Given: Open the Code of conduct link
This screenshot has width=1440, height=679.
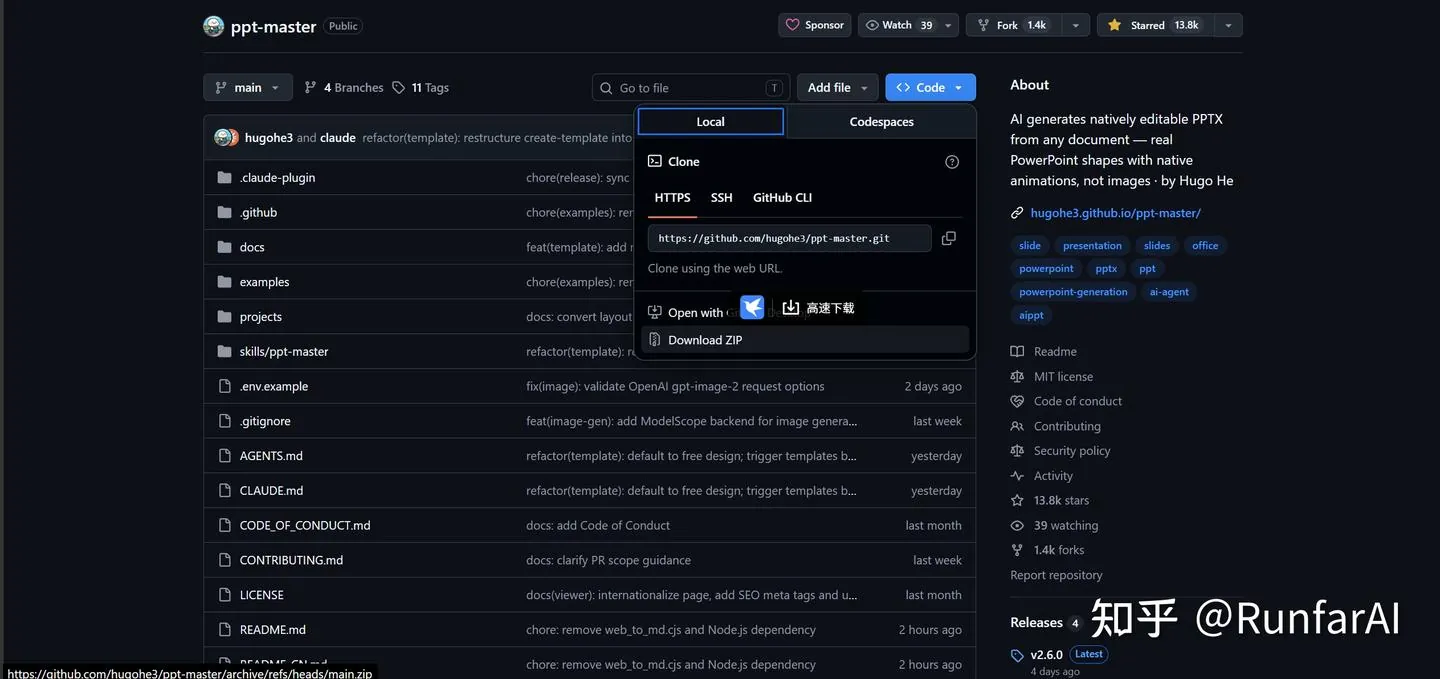Looking at the screenshot, I should [x=1078, y=402].
